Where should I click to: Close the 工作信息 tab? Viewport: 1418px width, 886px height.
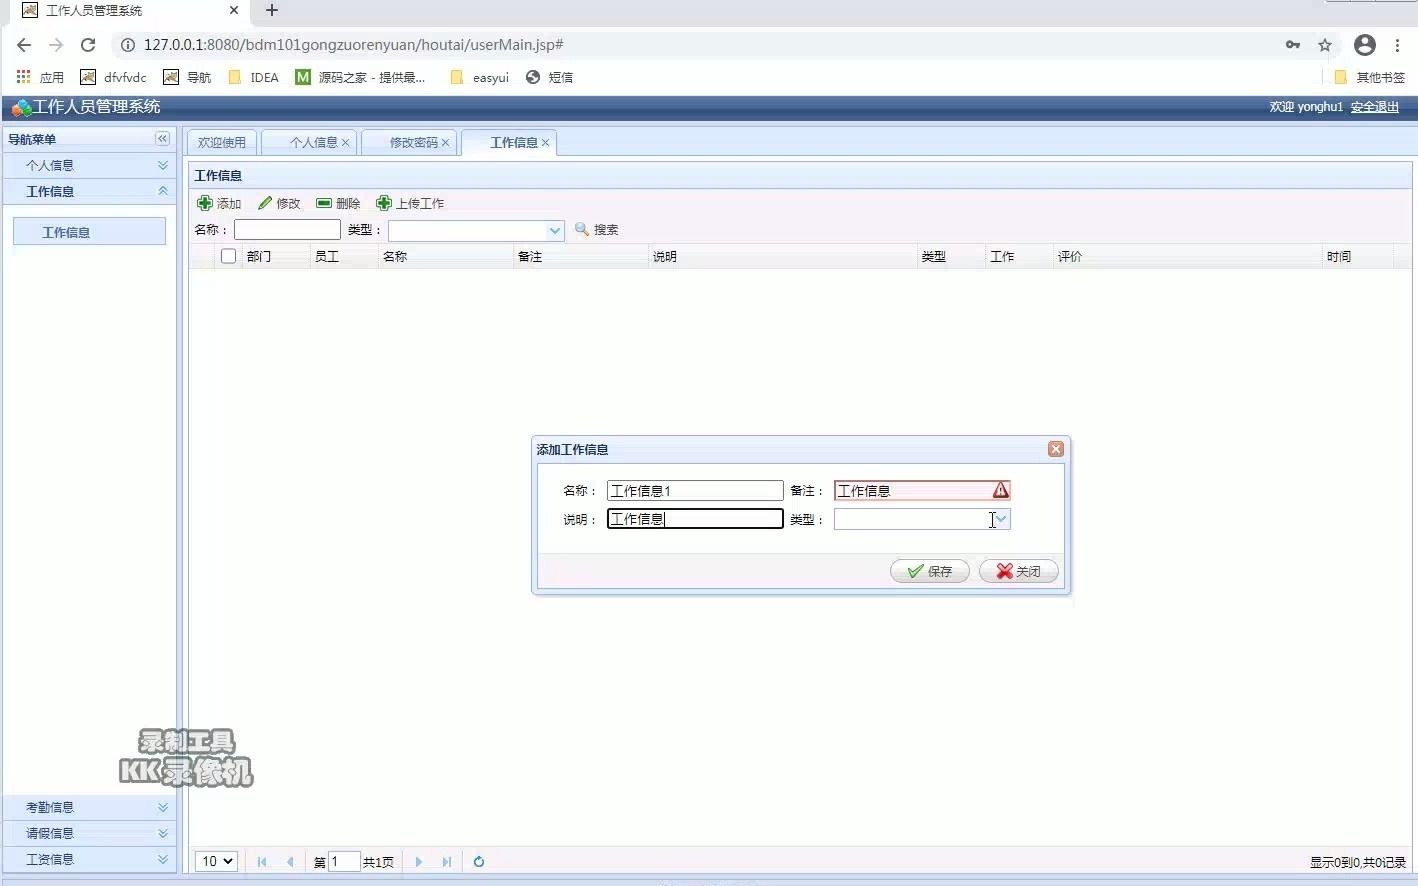click(546, 143)
